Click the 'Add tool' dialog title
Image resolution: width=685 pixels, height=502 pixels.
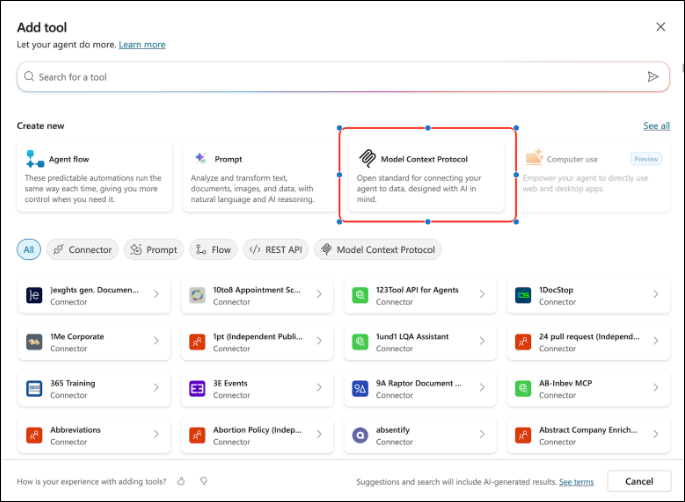coord(42,28)
